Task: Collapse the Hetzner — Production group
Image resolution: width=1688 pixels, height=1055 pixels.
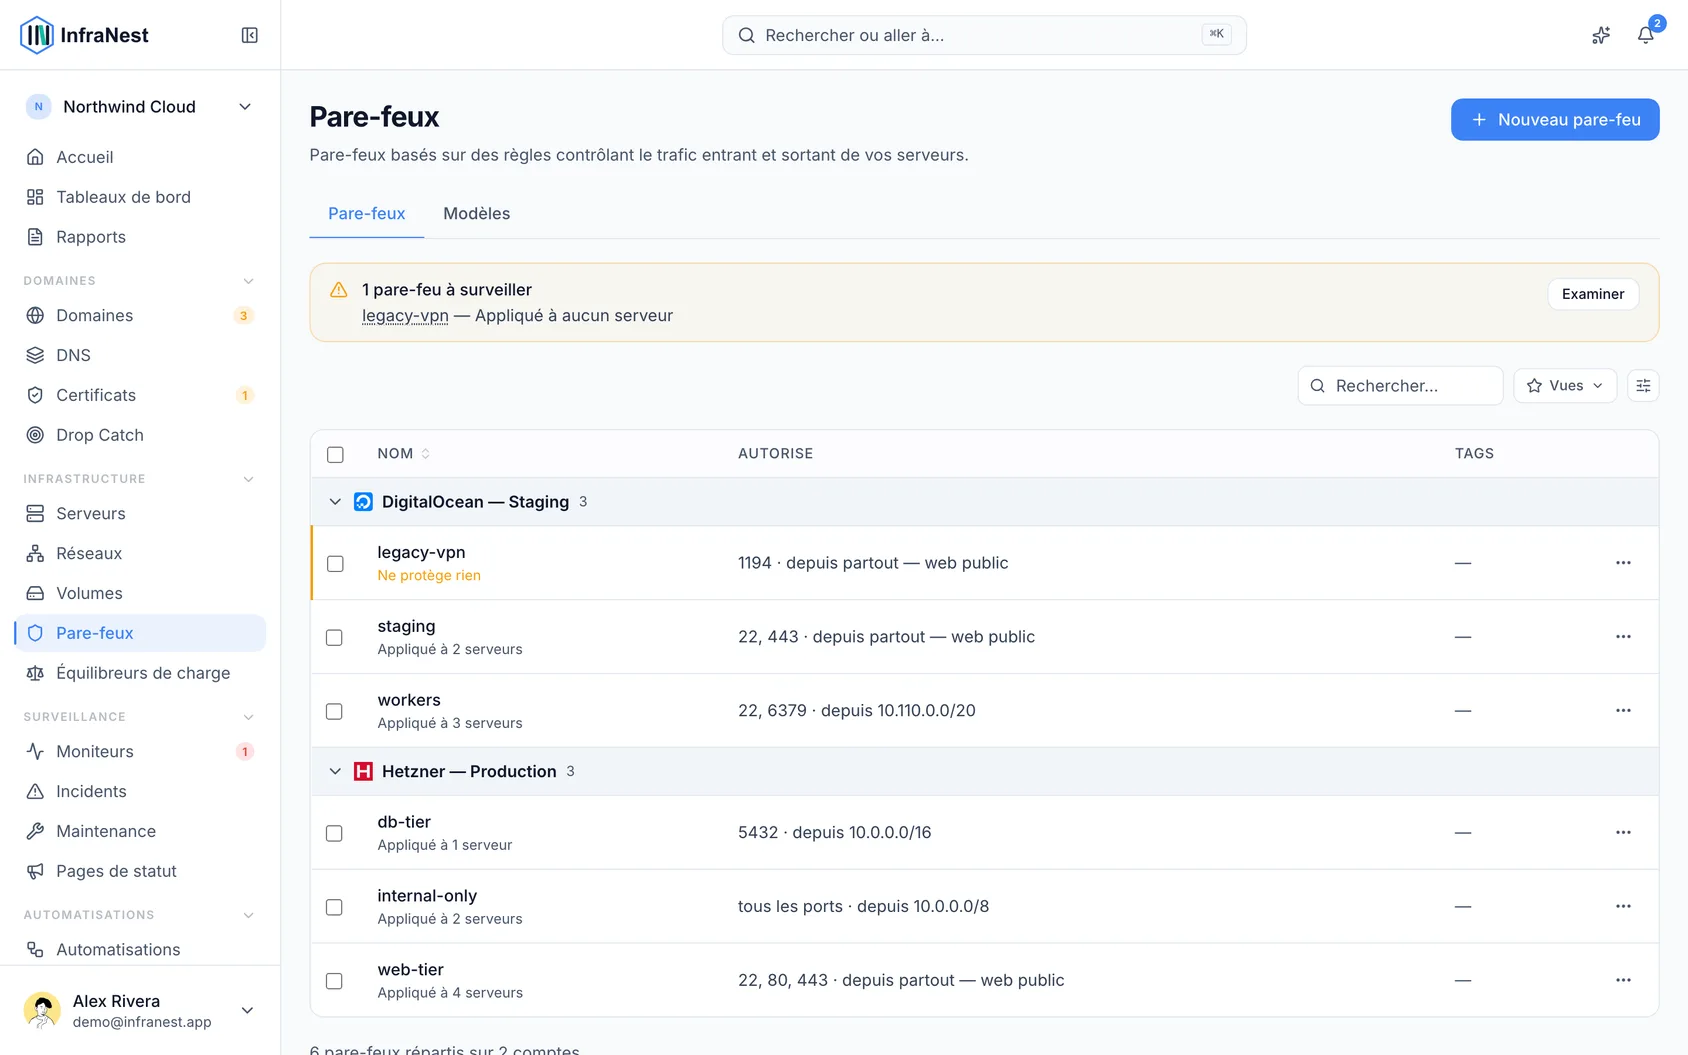Action: 335,772
